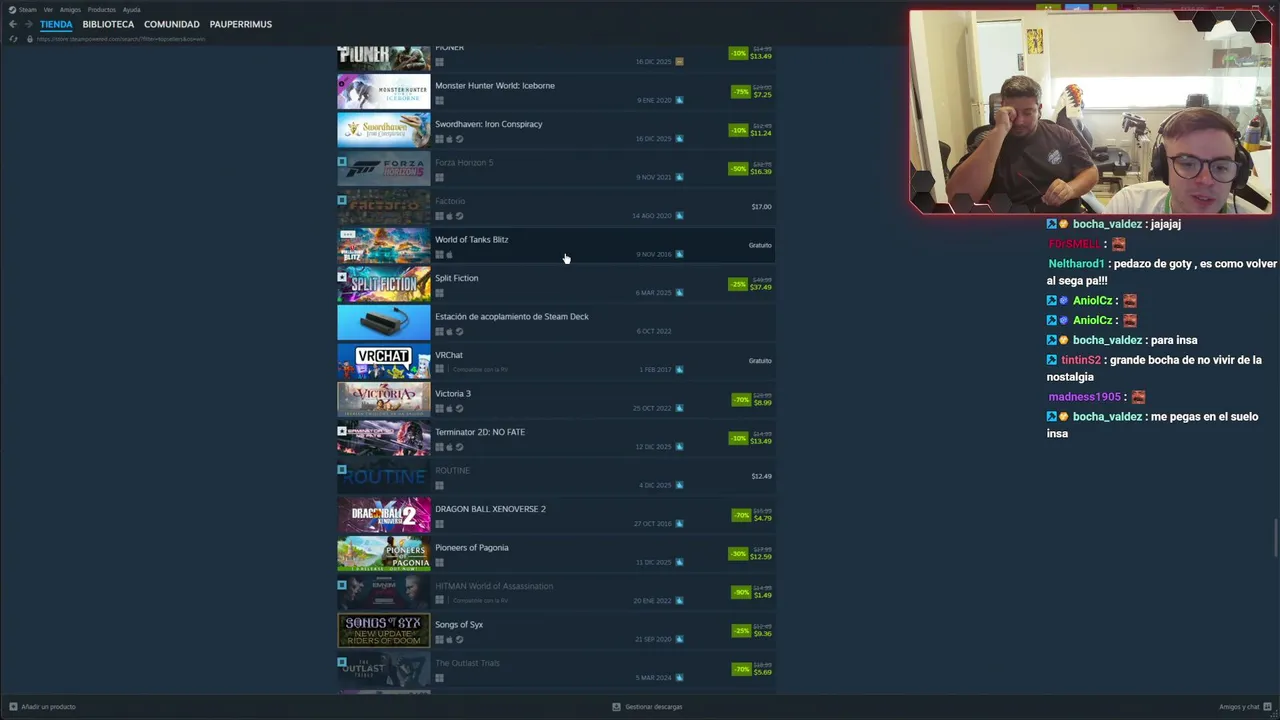1280x720 pixels.
Task: Open the Monster Hunter World: Iceborne title link
Action: click(495, 86)
